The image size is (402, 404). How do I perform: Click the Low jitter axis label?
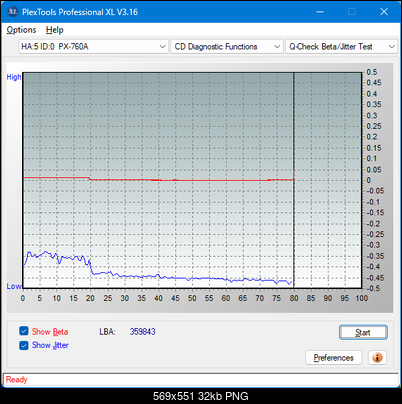(14, 286)
